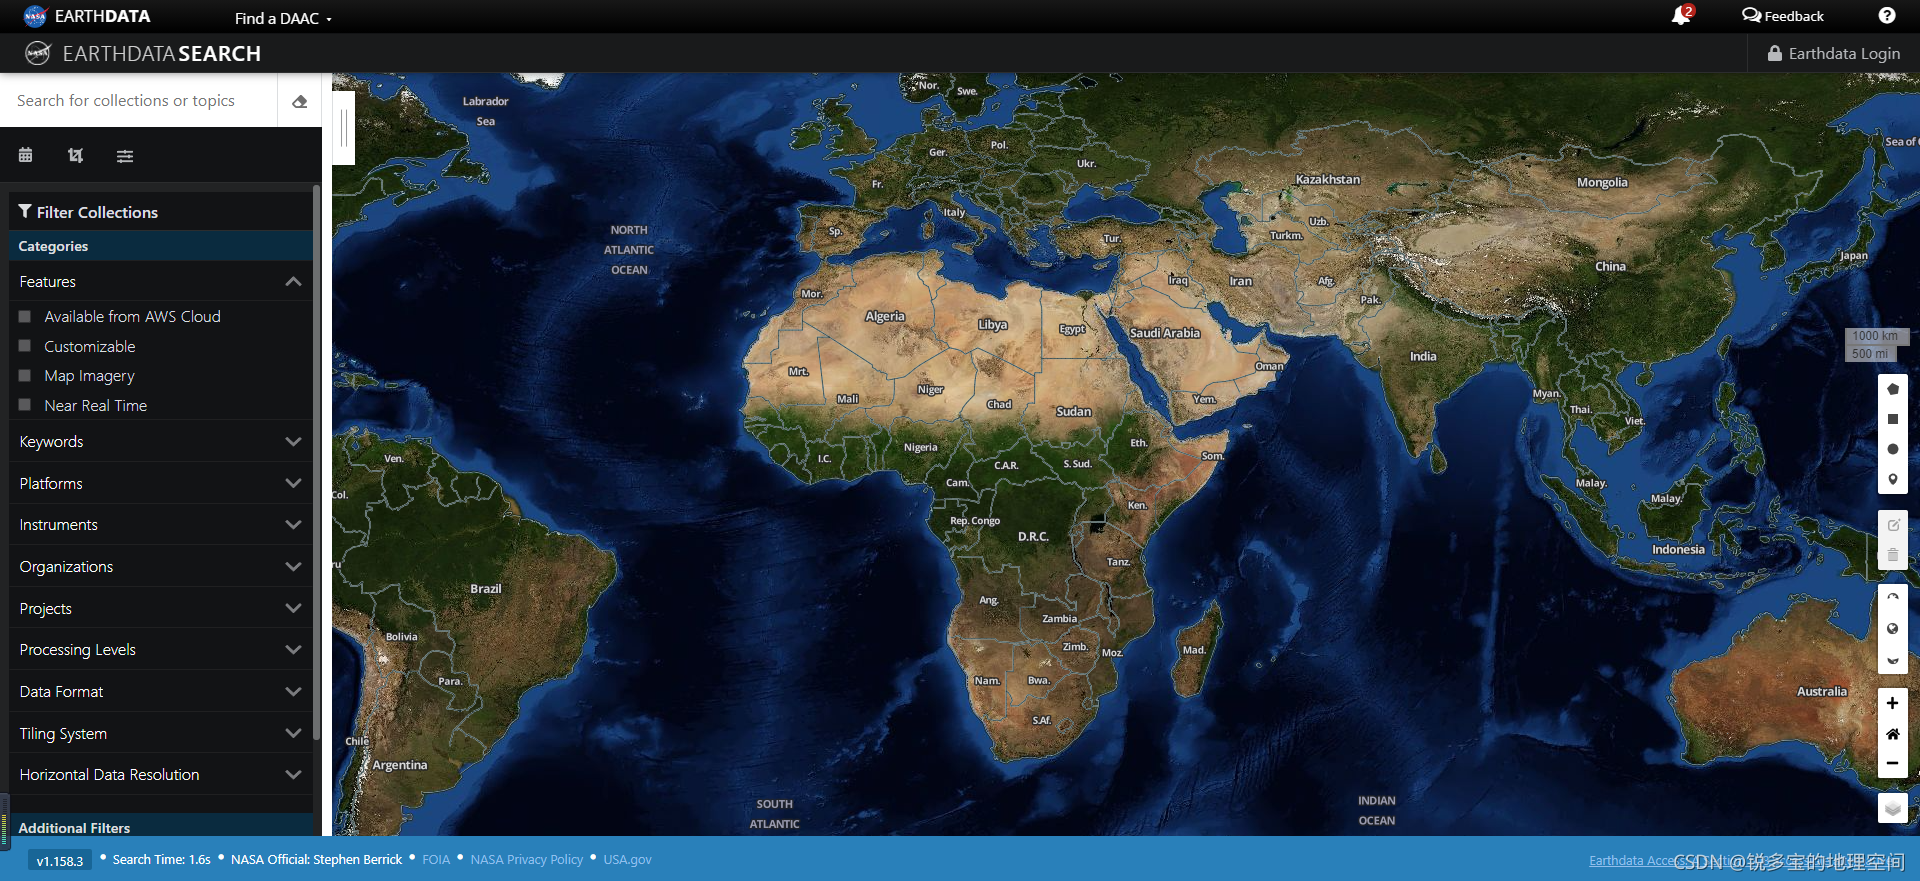Click the delete shapes trash icon

1892,555
